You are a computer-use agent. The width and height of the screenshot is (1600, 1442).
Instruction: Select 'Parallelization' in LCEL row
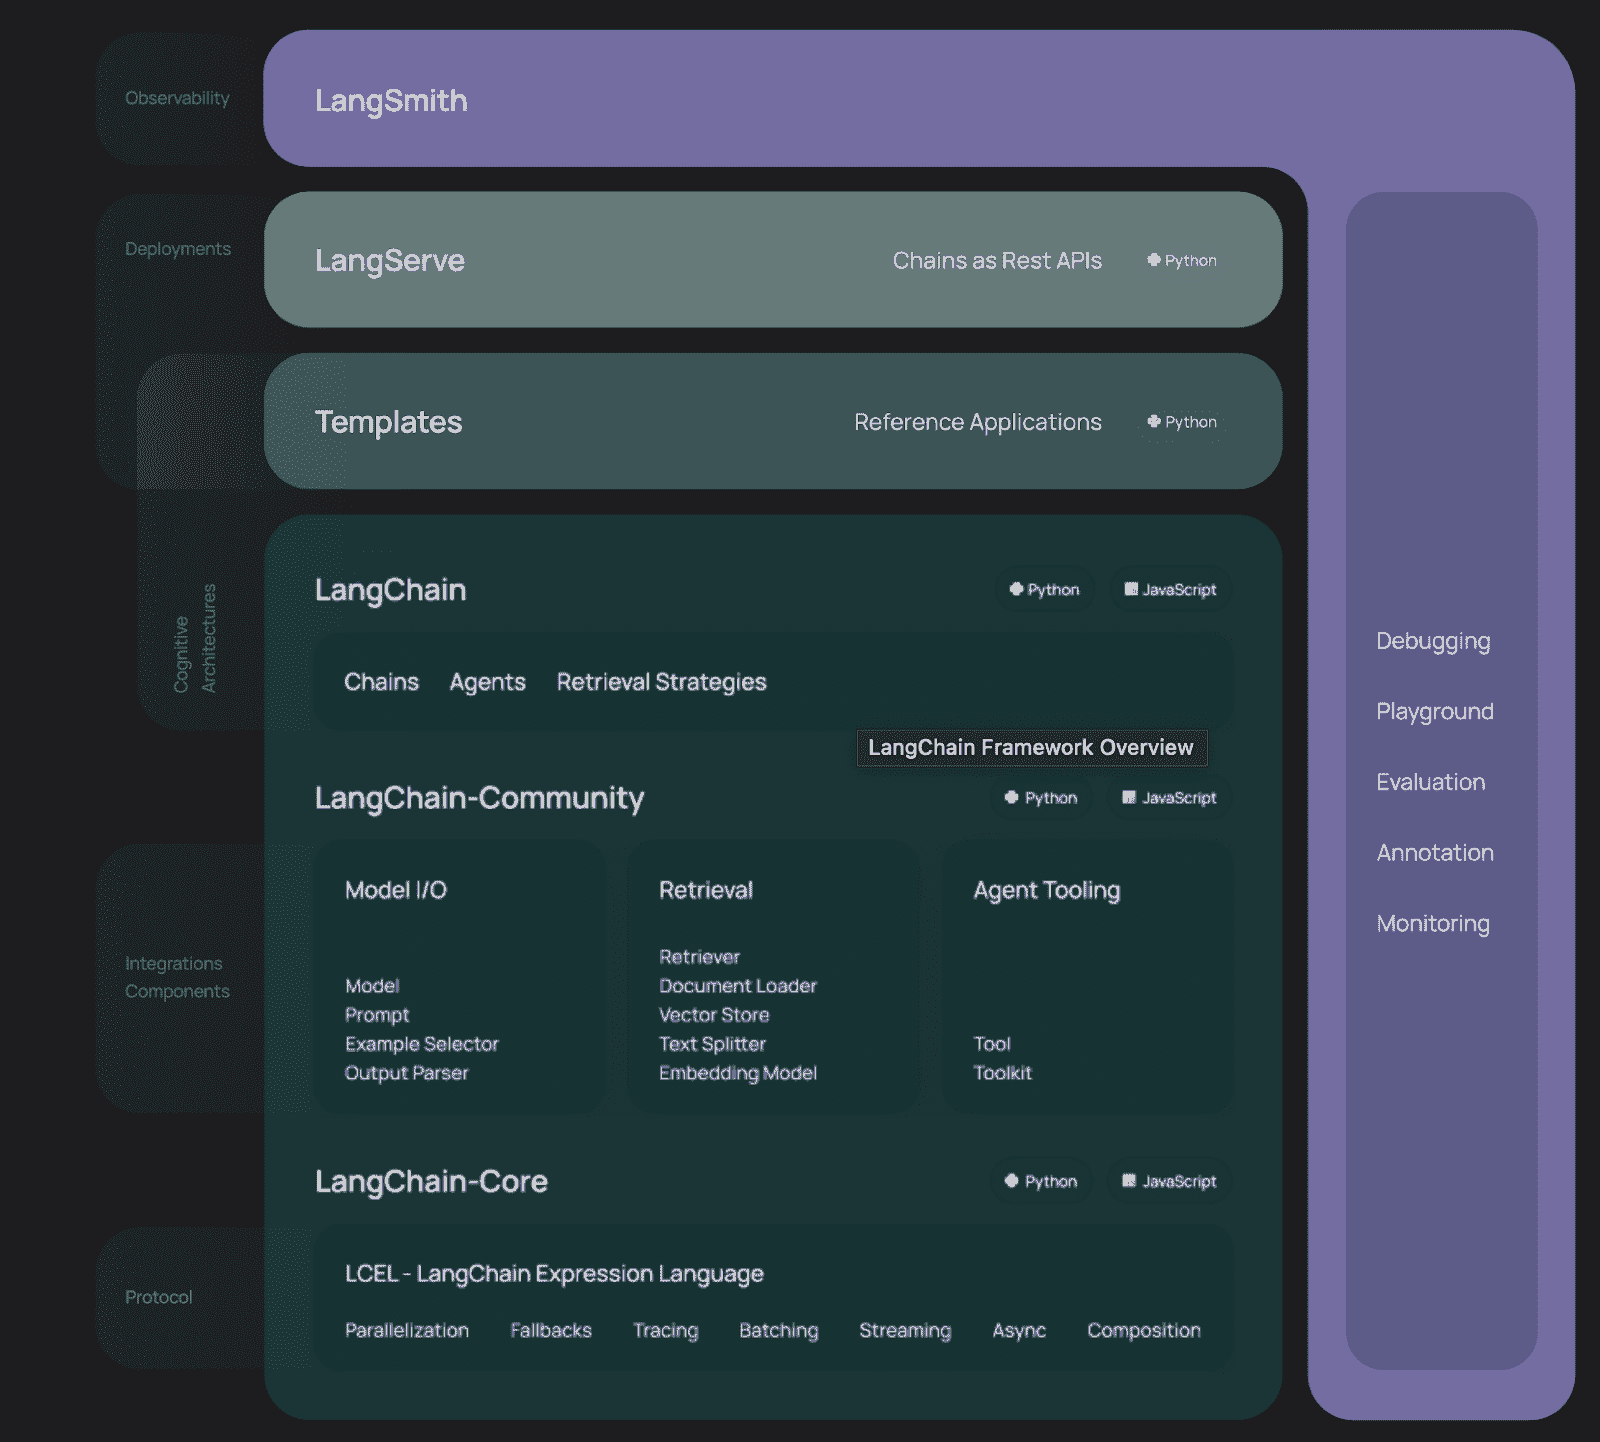pyautogui.click(x=407, y=1331)
